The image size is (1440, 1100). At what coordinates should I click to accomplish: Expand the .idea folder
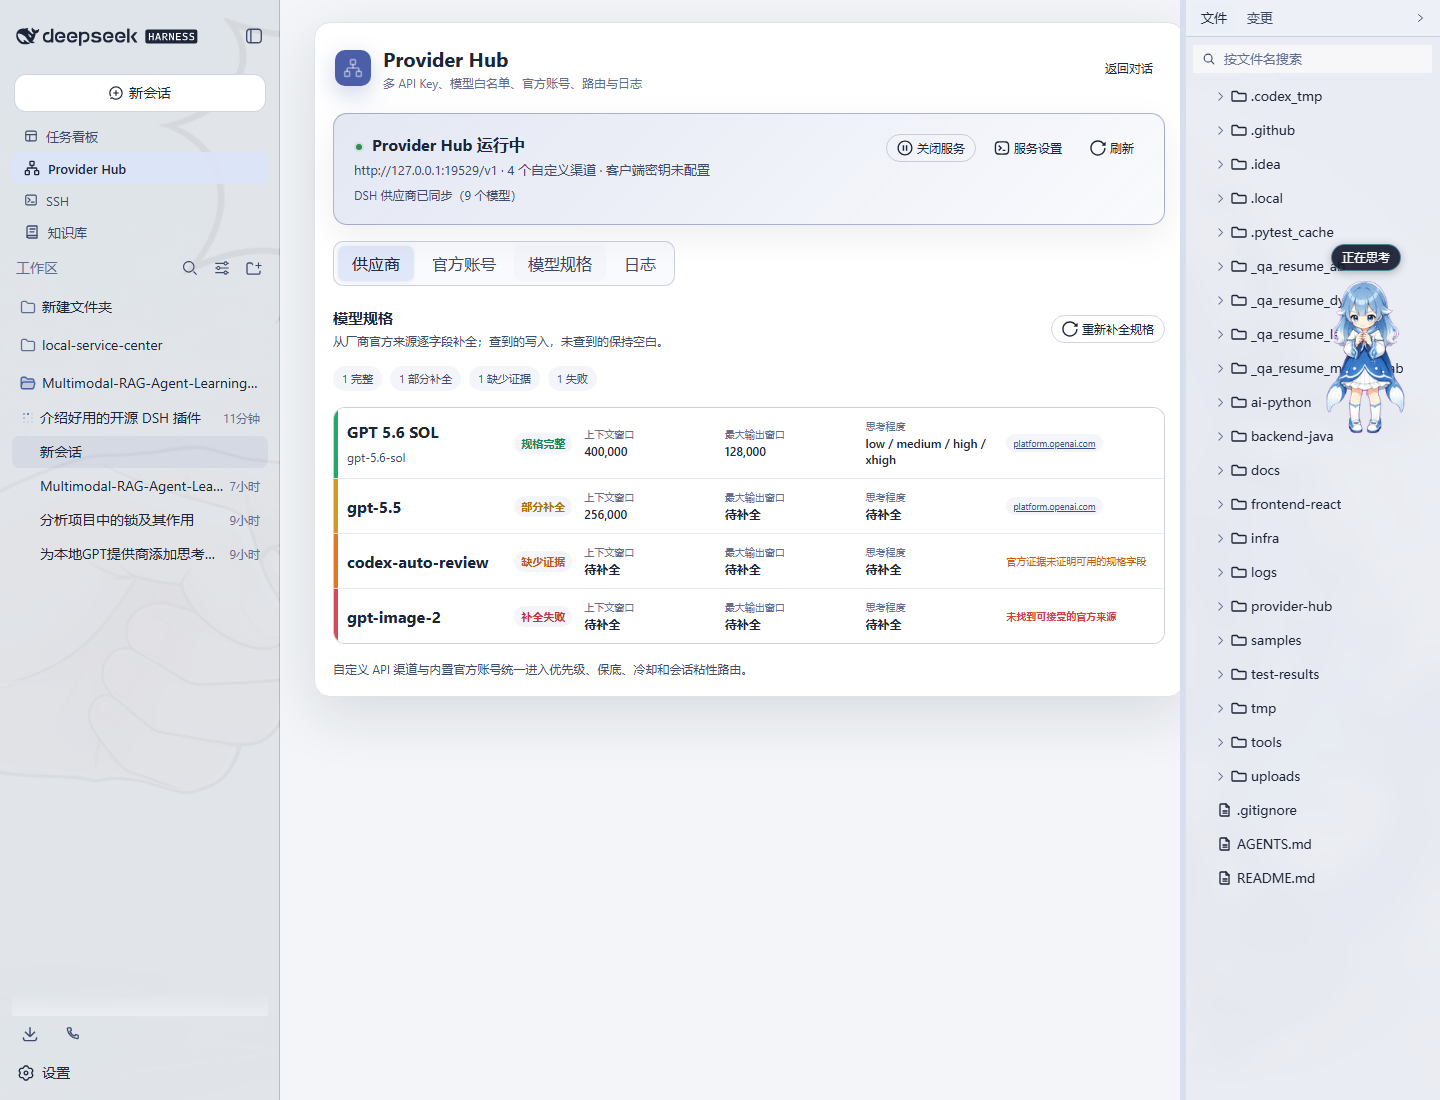point(1220,164)
